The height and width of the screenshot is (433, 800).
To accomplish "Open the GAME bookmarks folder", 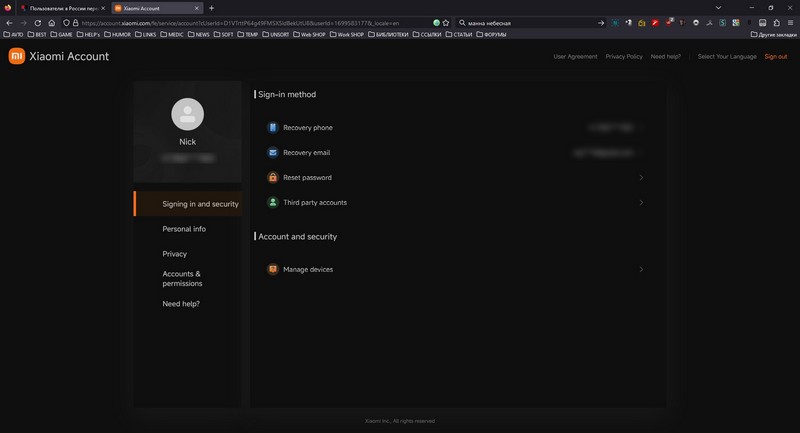I will [x=61, y=35].
